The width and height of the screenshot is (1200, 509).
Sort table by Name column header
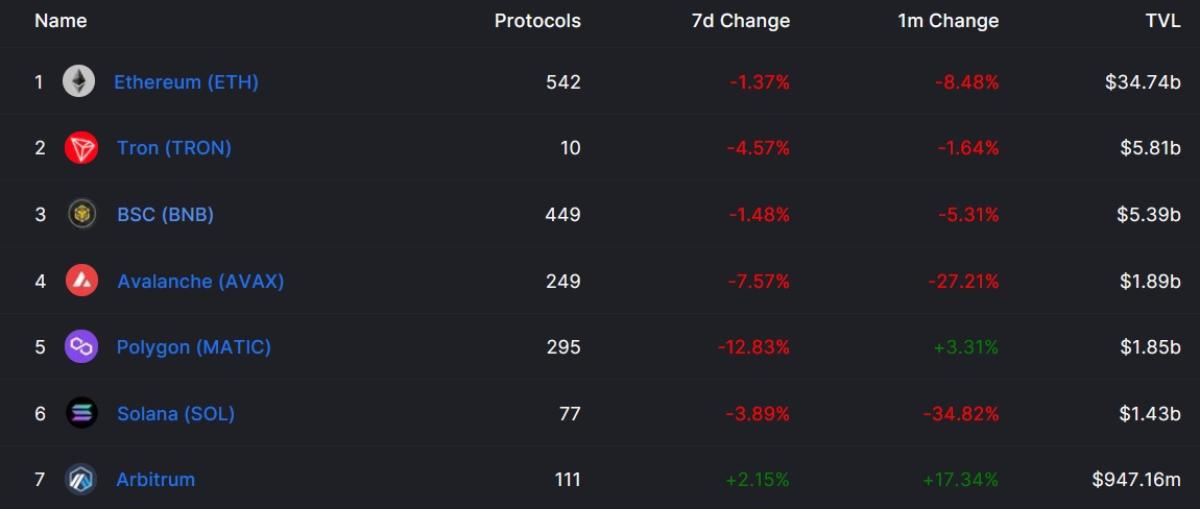[61, 20]
